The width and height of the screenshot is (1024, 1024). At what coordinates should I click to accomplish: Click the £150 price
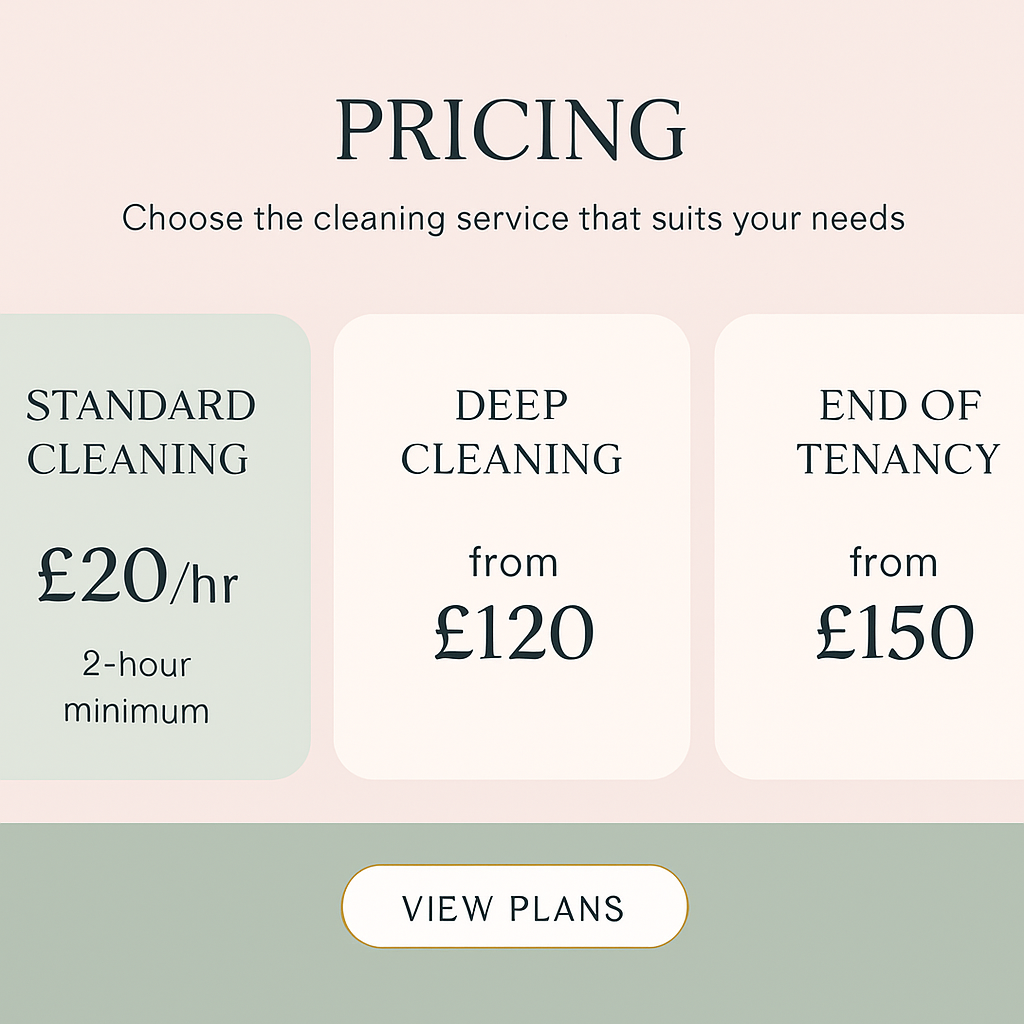[895, 632]
